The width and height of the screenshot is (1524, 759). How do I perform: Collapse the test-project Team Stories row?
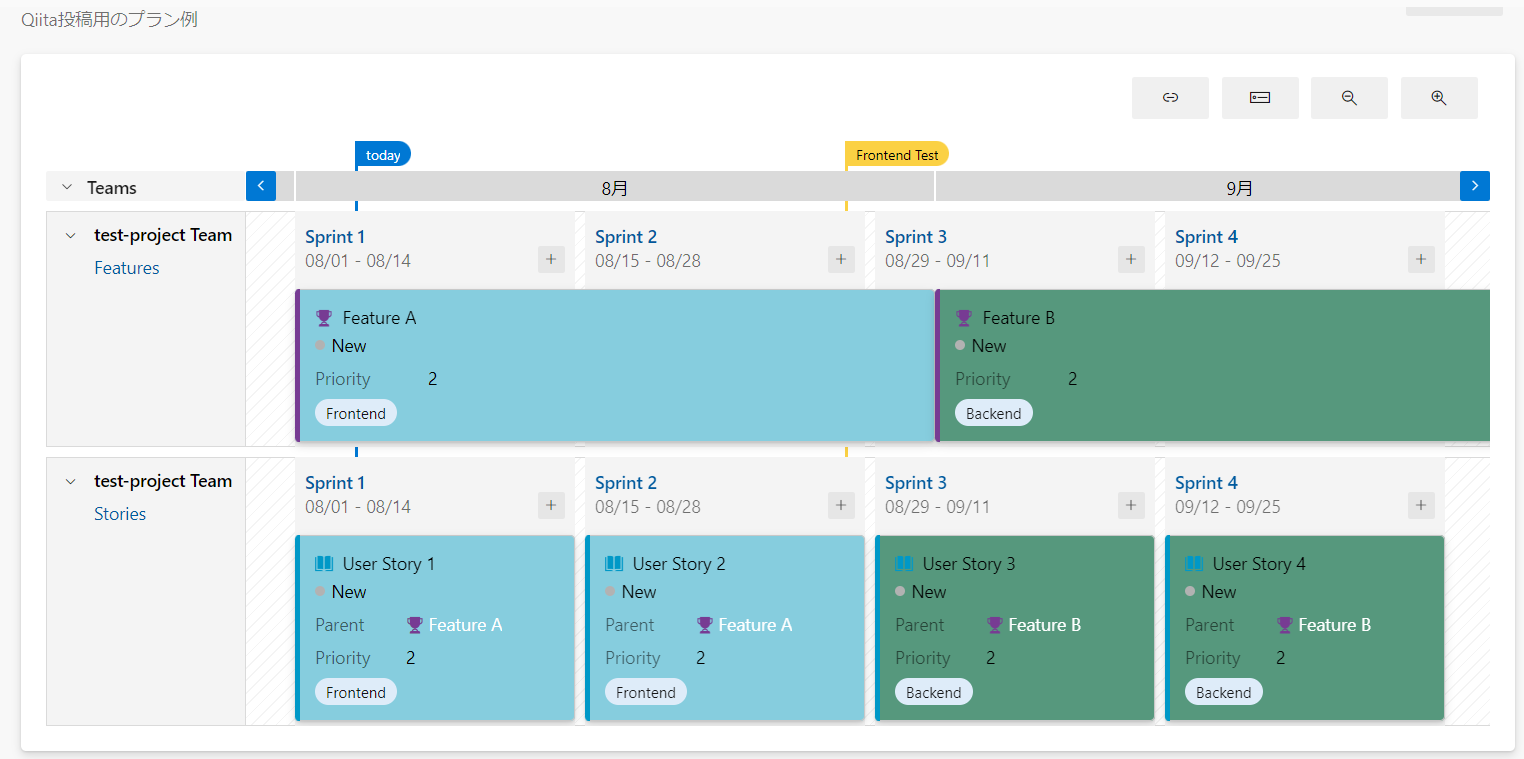[x=69, y=481]
